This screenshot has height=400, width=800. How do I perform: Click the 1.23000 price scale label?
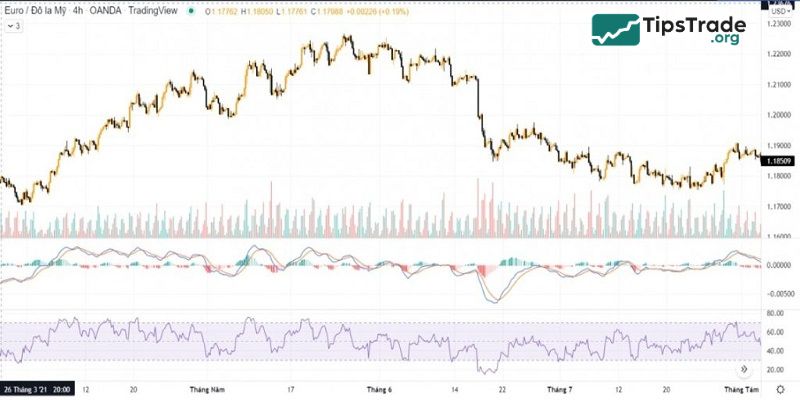click(x=778, y=24)
